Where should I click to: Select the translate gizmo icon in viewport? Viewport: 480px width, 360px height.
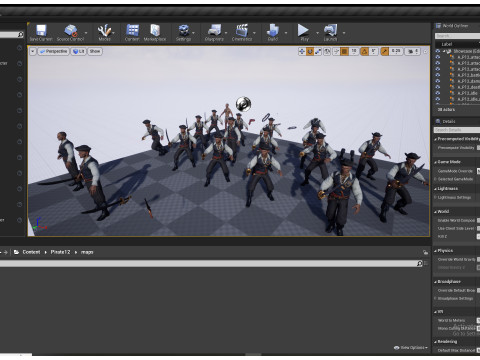pos(302,51)
